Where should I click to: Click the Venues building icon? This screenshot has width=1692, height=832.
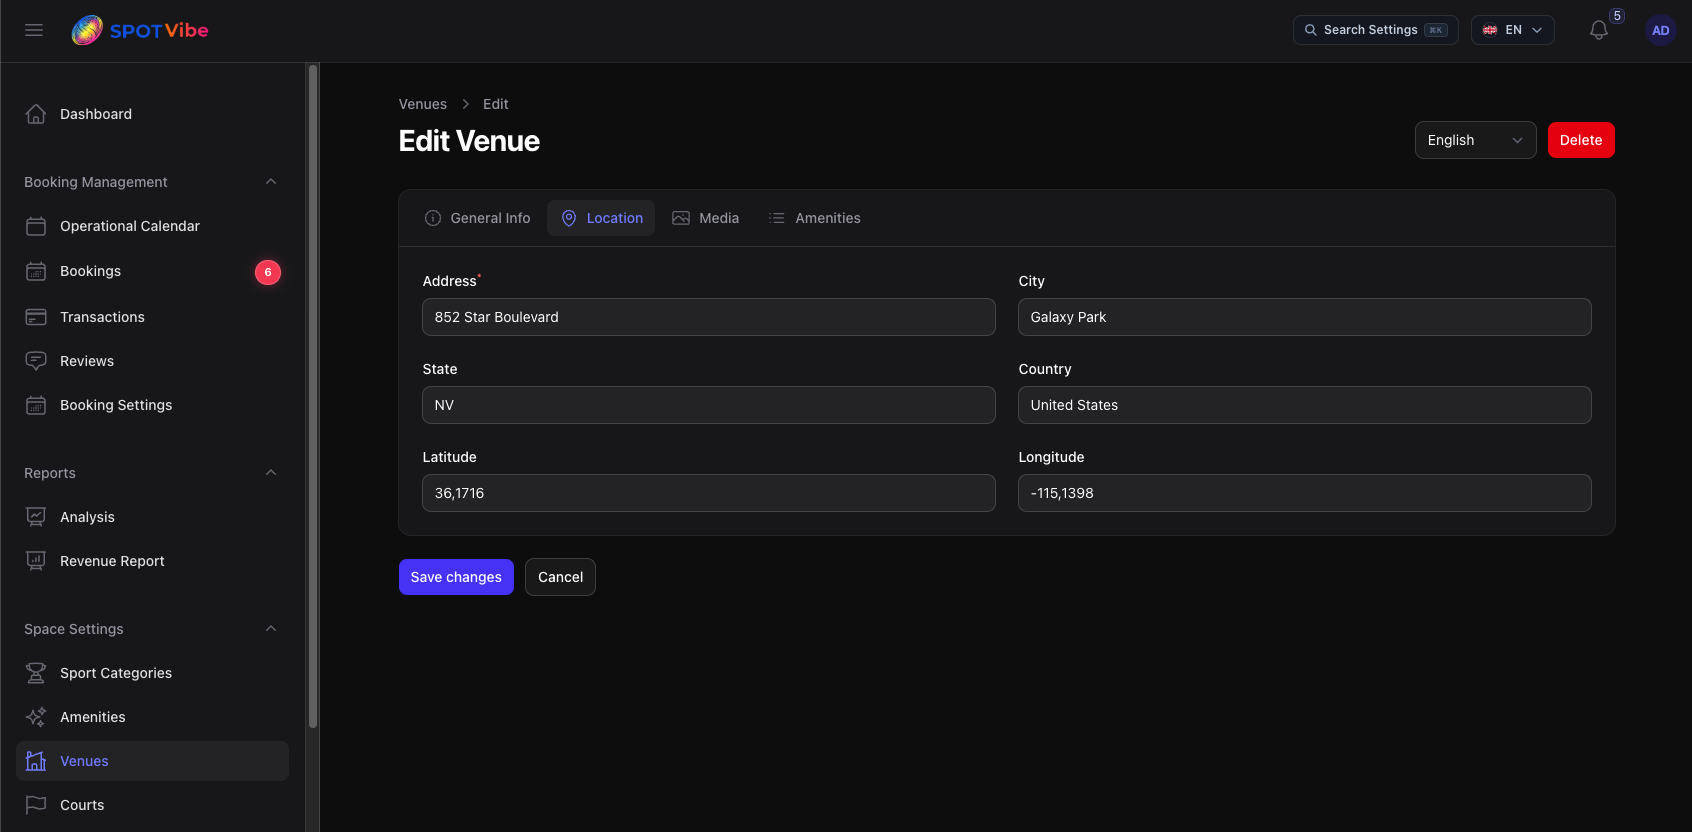[36, 761]
